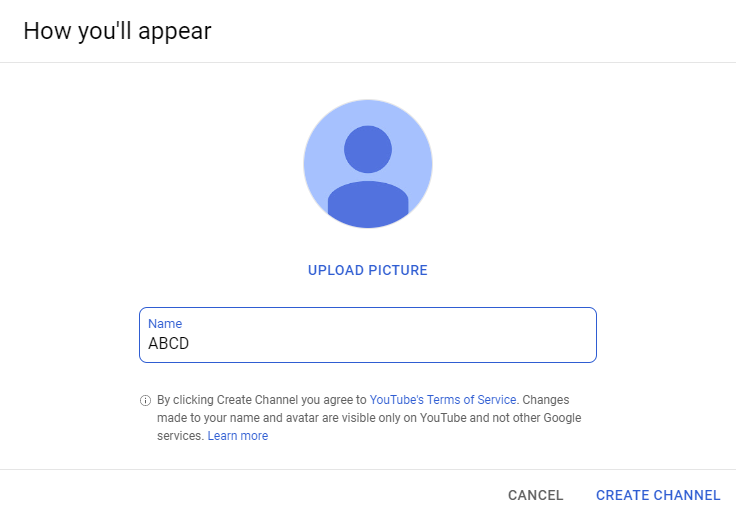Viewport: 736px width, 522px height.
Task: Click the avatar silhouette's head circle
Action: [x=368, y=148]
